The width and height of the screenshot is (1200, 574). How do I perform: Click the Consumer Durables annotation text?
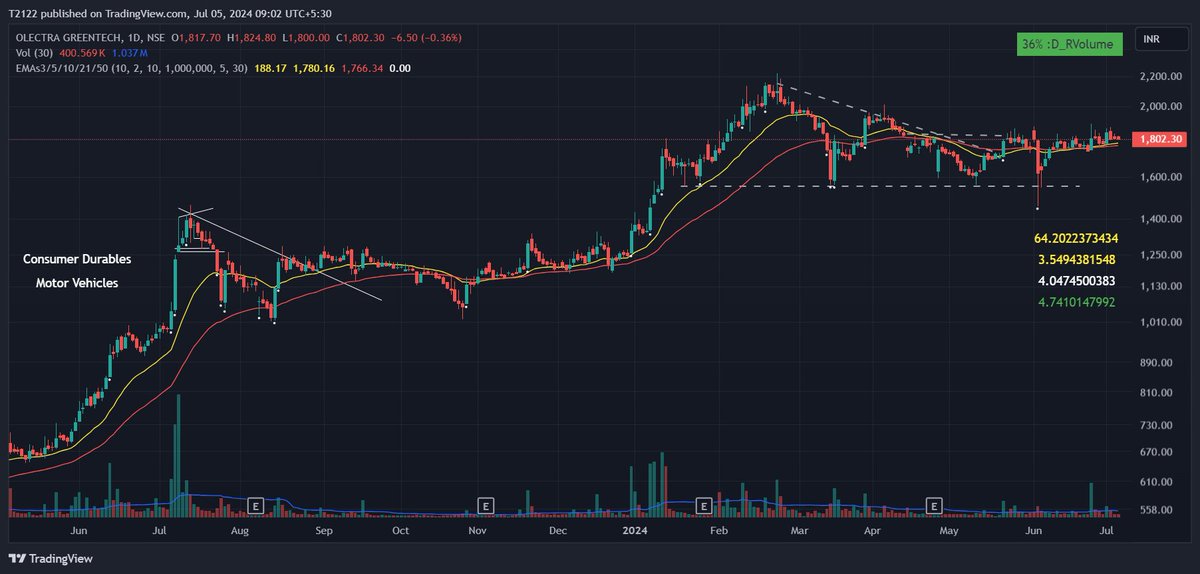coord(77,259)
